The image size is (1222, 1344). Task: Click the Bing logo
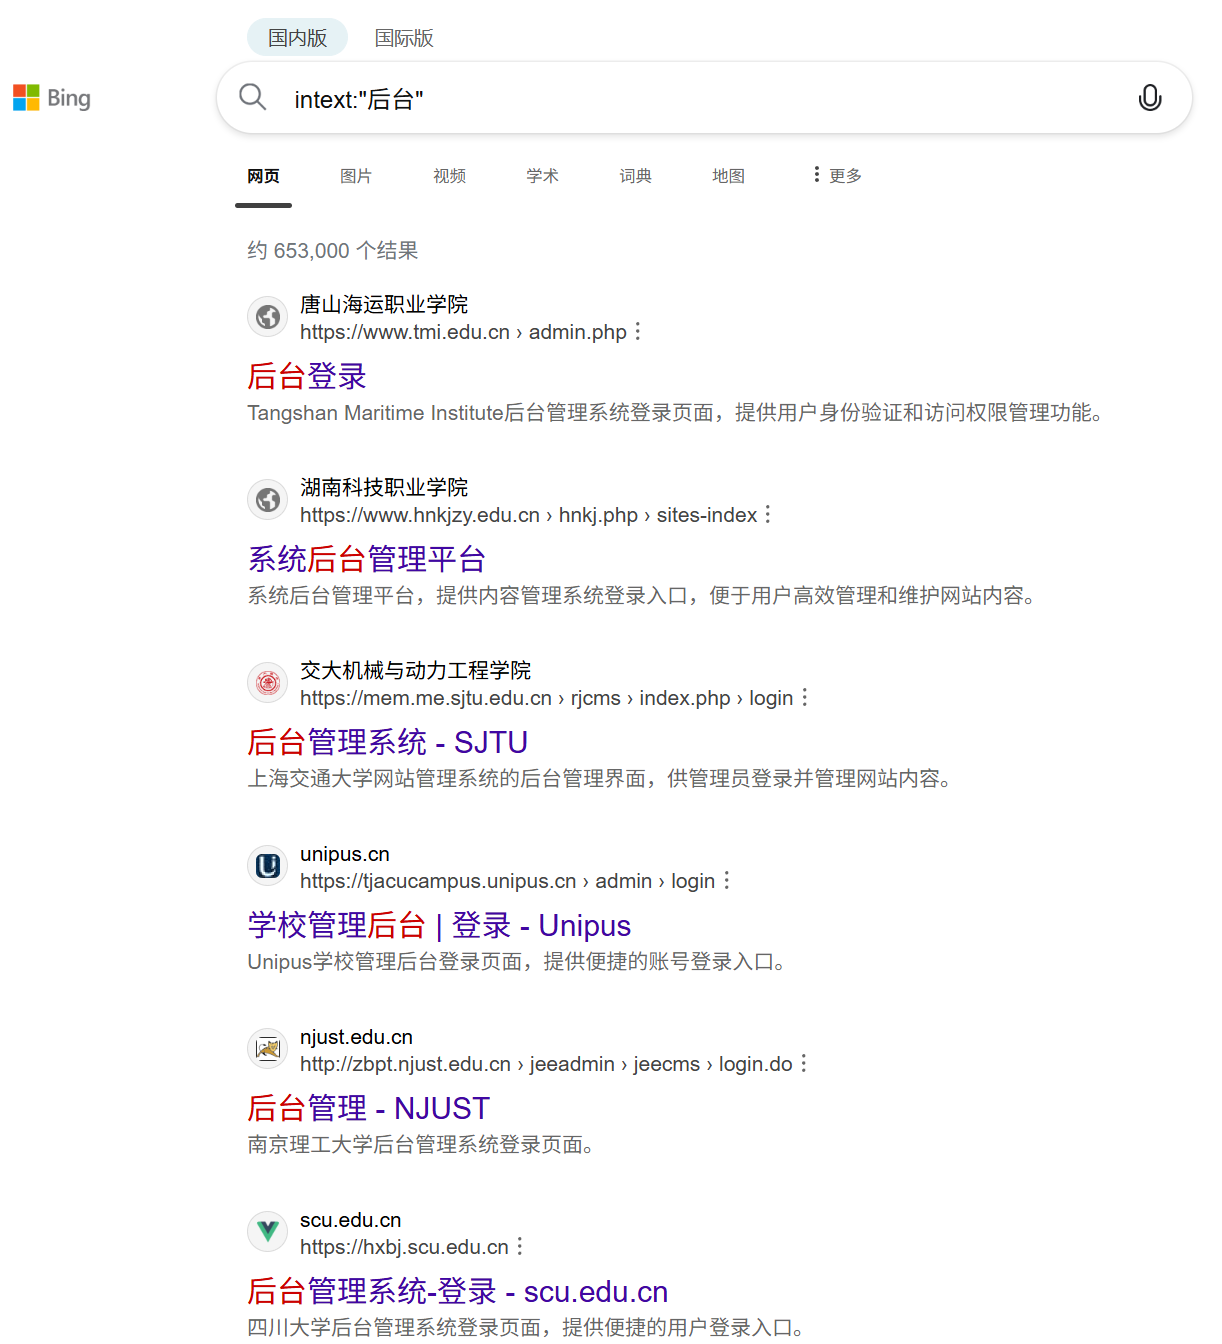[x=51, y=97]
